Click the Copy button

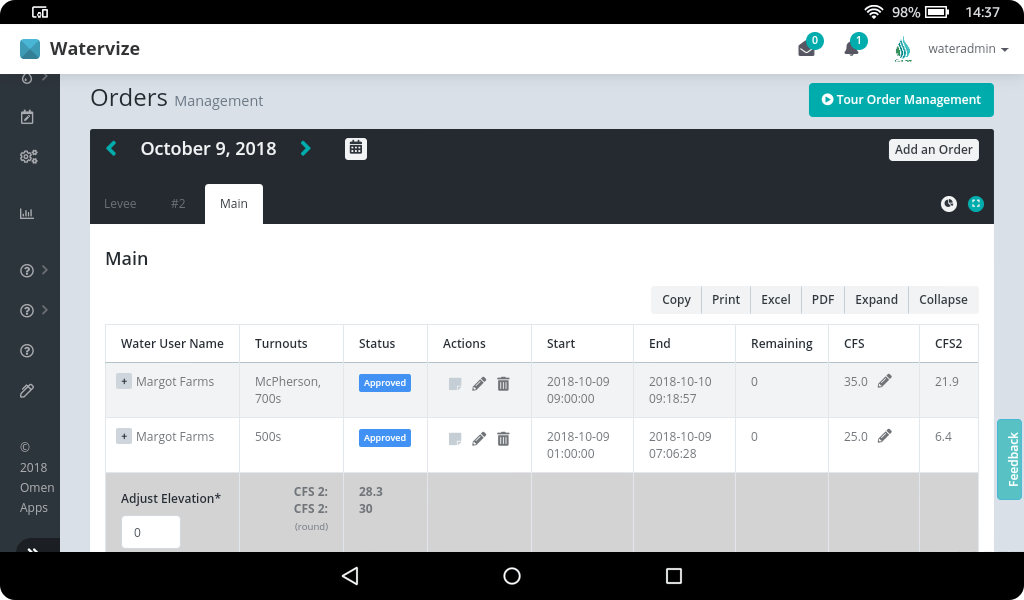click(676, 300)
